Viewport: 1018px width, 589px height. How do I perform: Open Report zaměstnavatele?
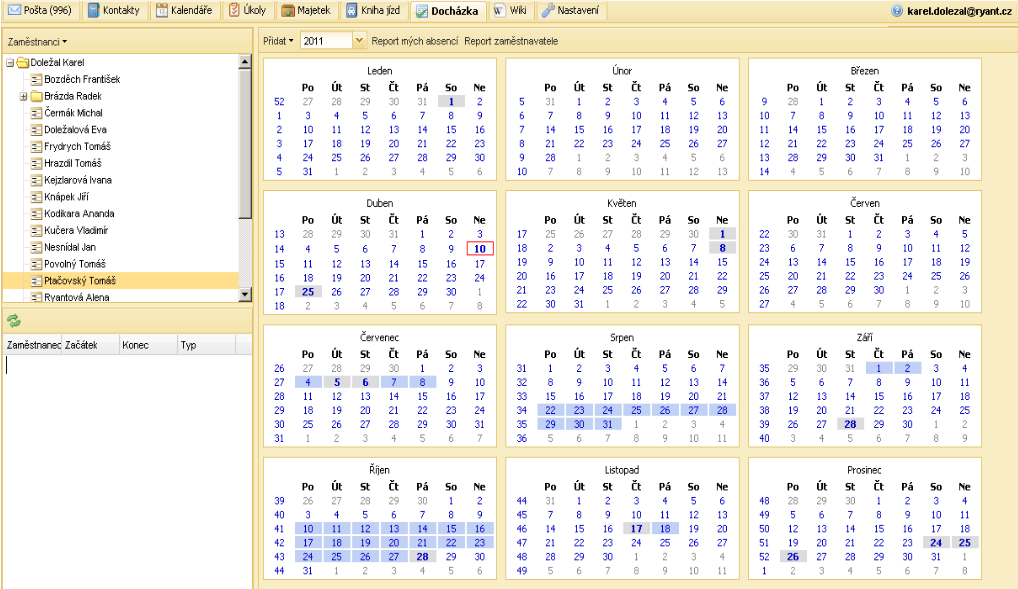click(511, 41)
